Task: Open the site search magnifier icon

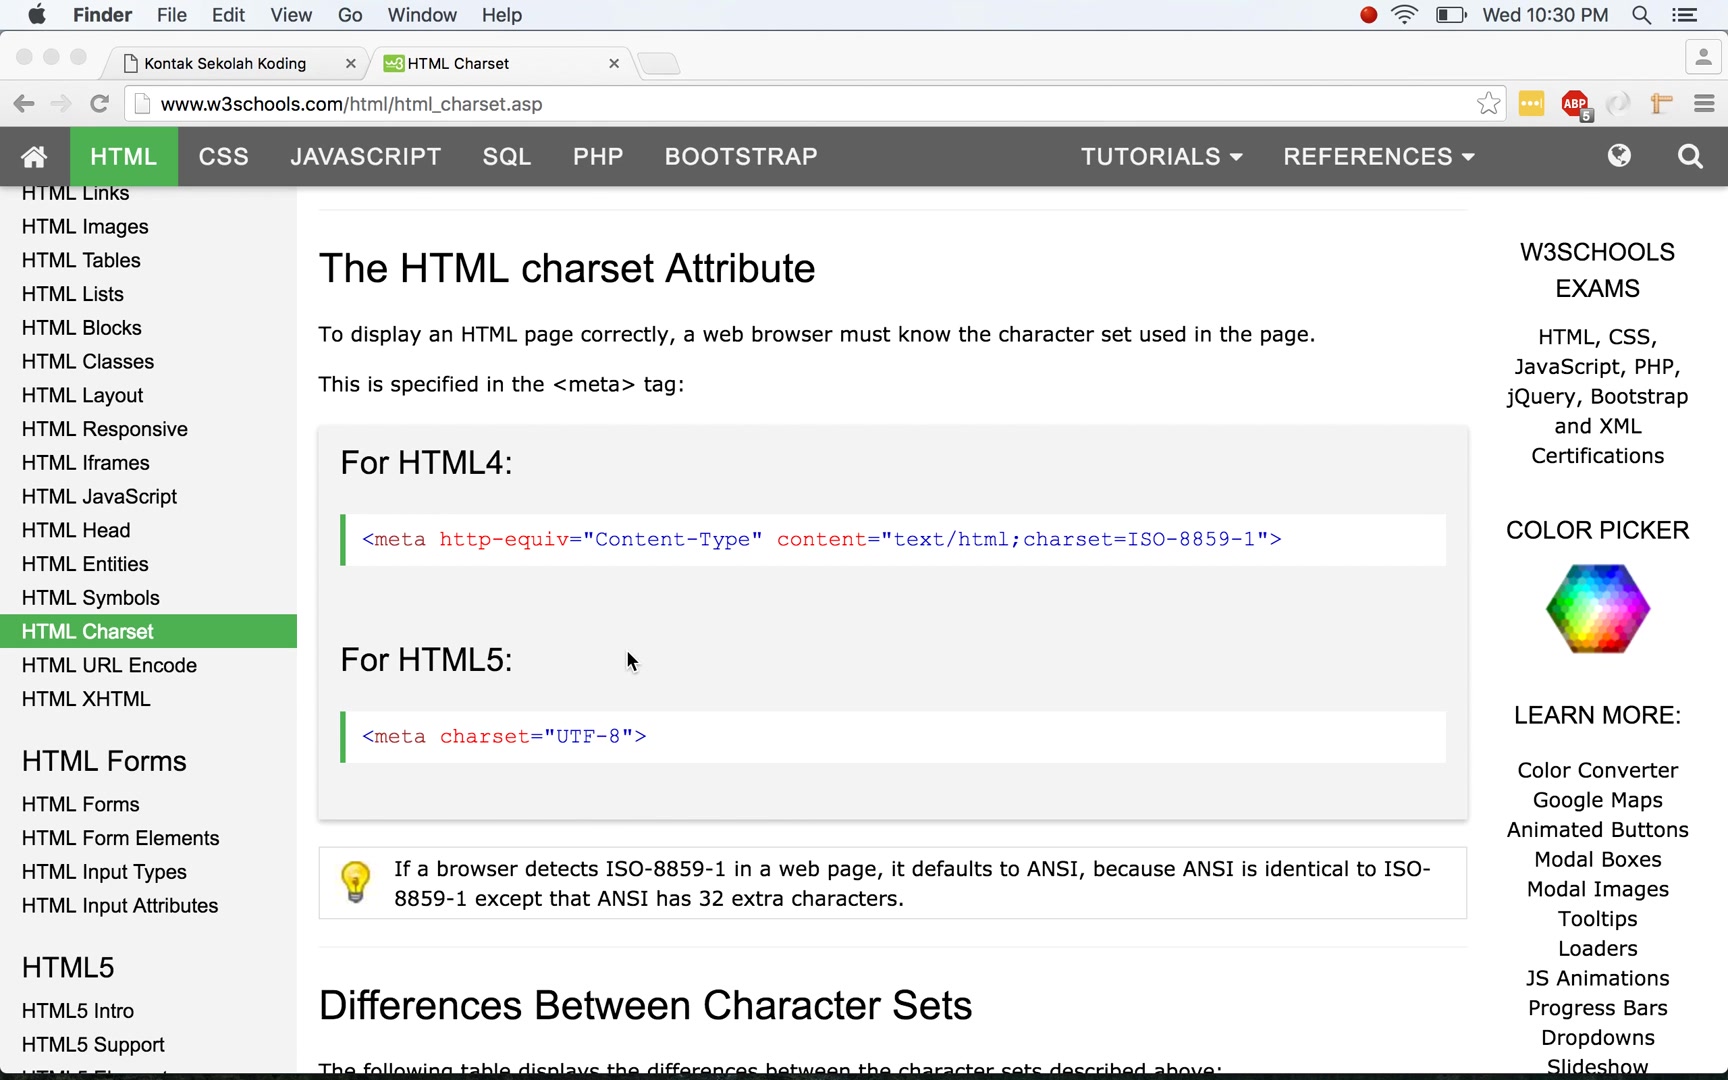Action: pos(1690,156)
